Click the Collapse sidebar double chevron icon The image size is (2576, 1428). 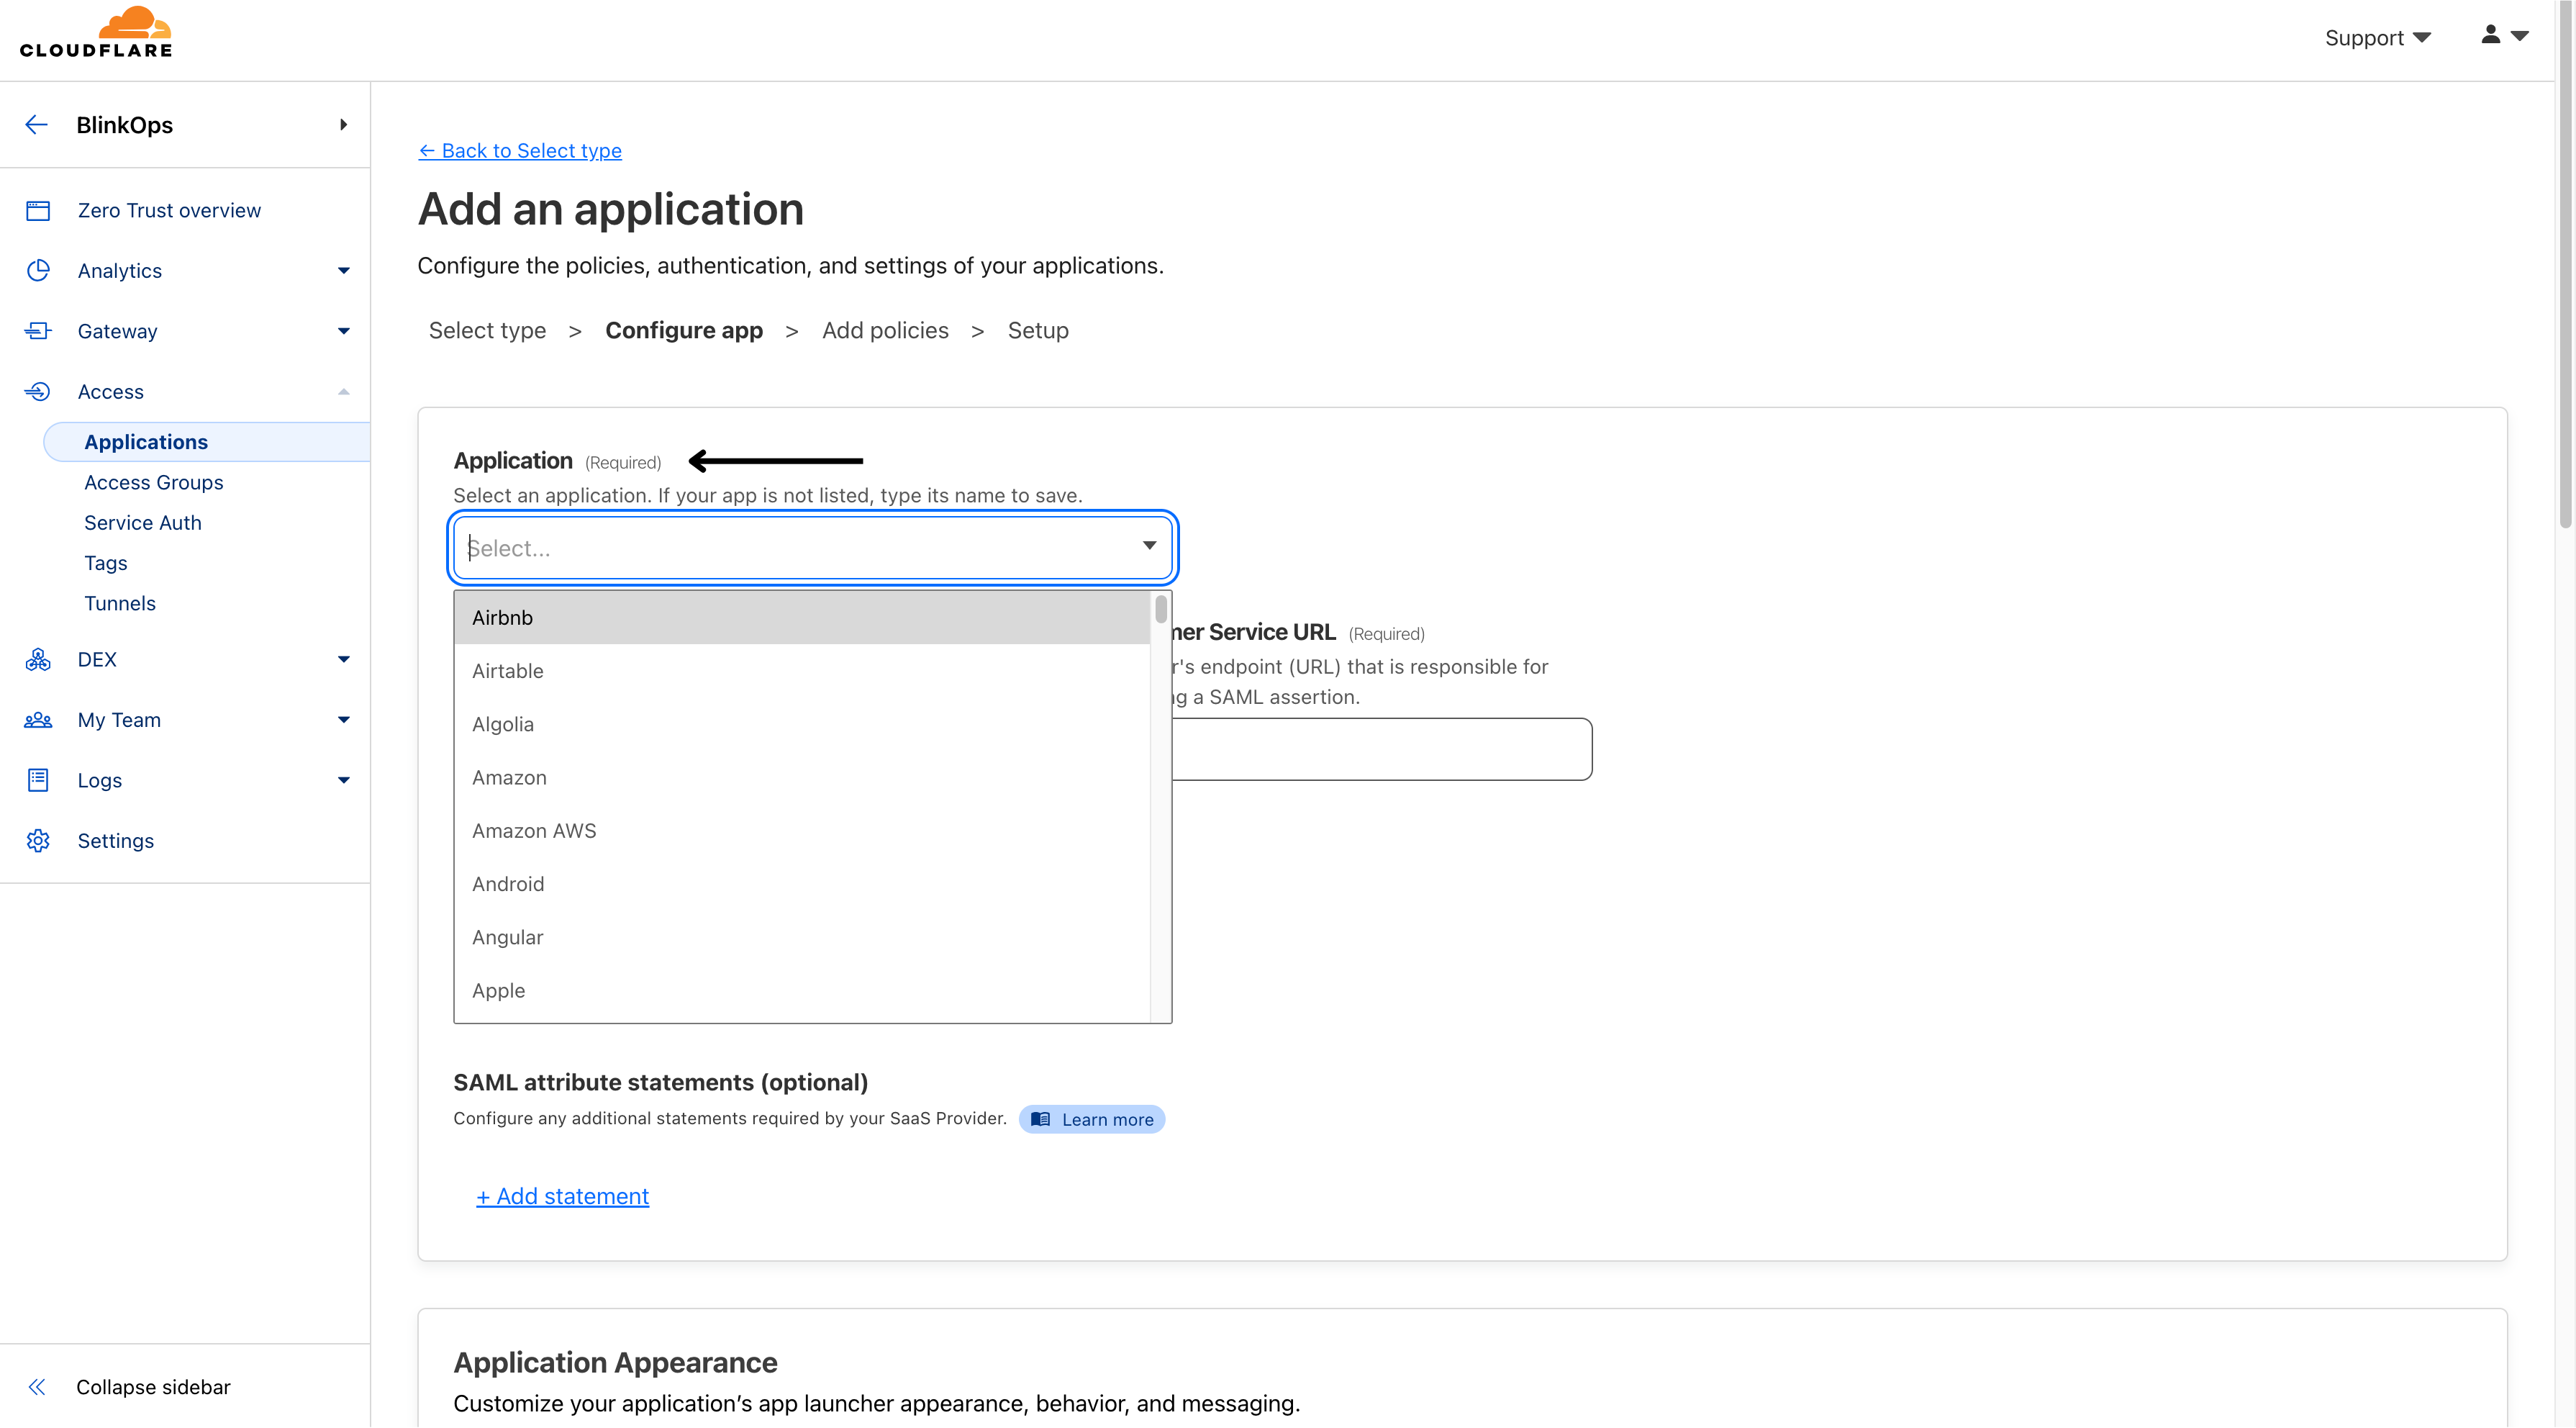point(37,1387)
